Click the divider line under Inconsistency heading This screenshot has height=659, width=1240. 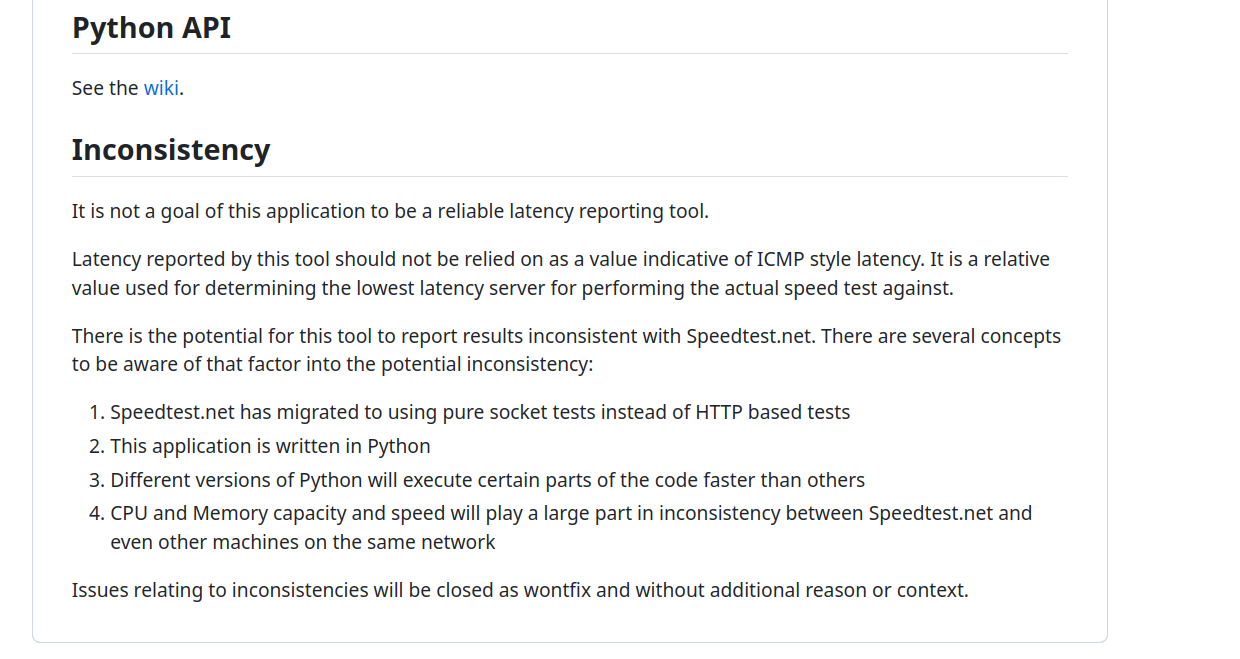click(570, 176)
